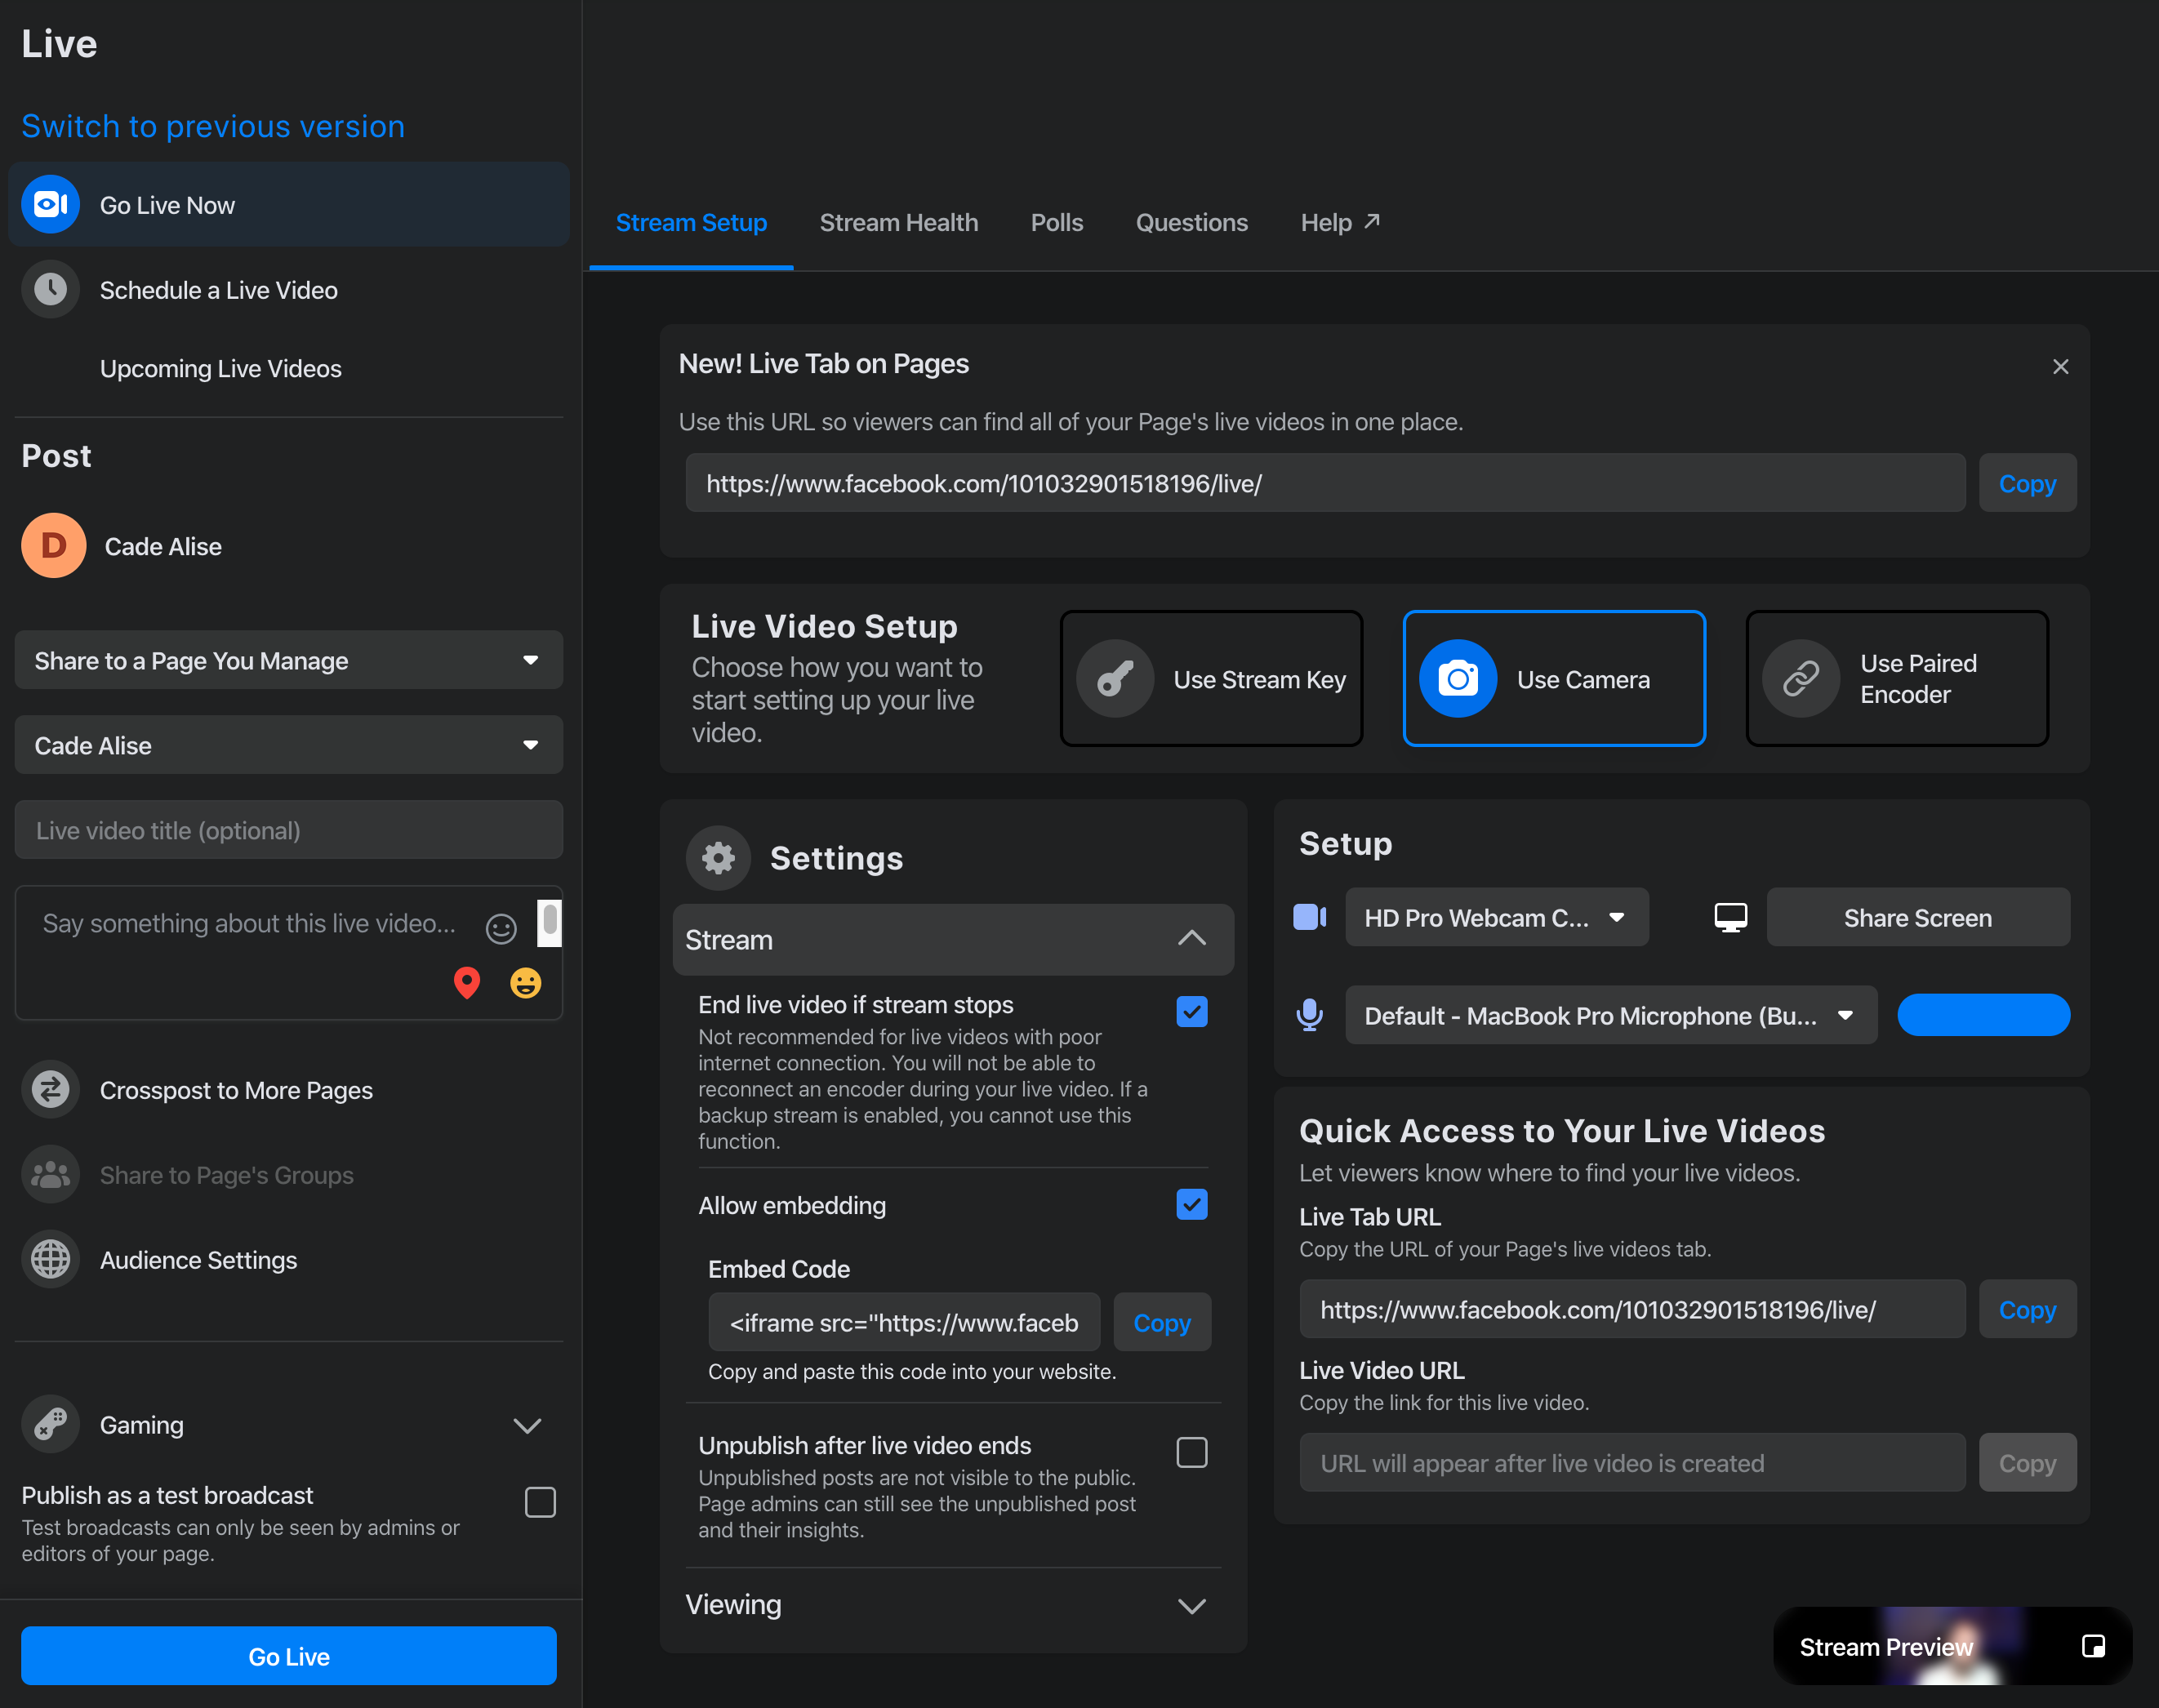Viewport: 2159px width, 1708px height.
Task: Click the Settings gear icon
Action: coord(718,858)
